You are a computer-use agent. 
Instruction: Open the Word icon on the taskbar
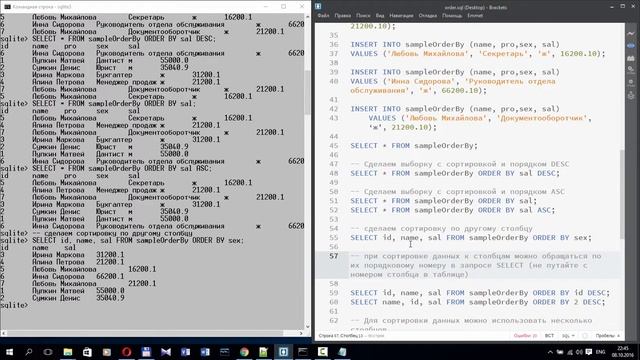205,351
